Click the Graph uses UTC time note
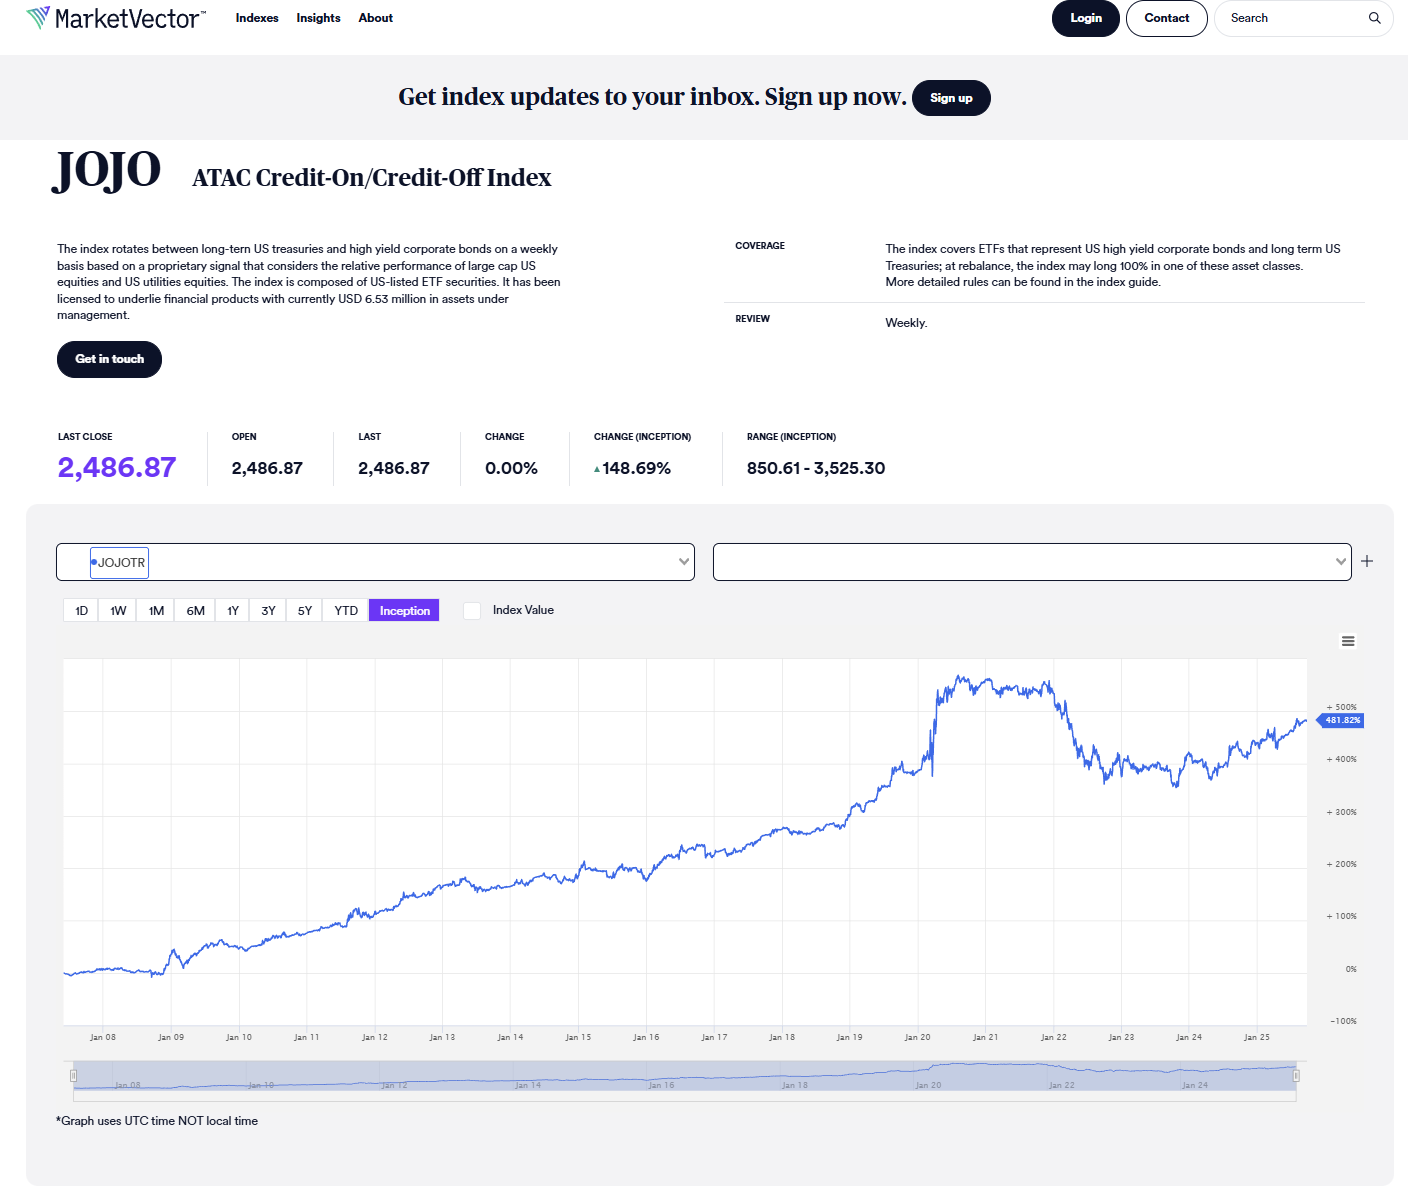This screenshot has height=1201, width=1408. pos(157,1121)
